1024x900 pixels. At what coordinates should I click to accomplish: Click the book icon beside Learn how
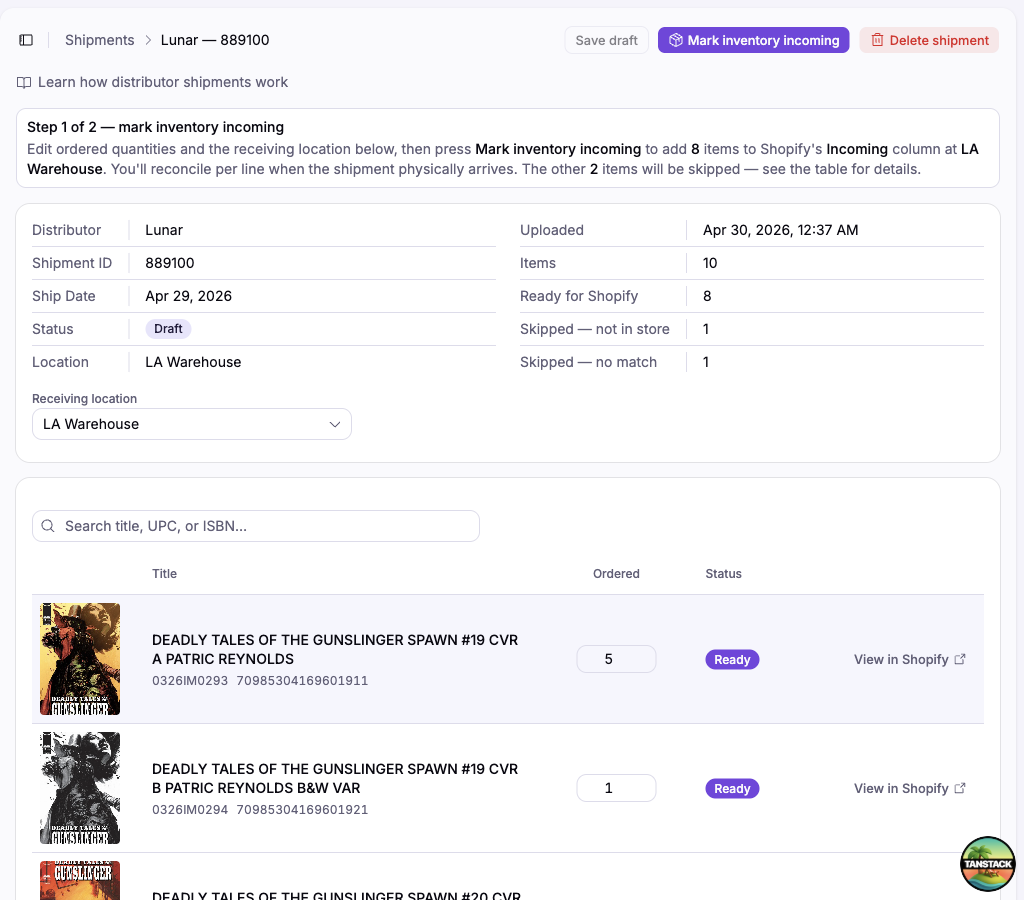point(24,82)
